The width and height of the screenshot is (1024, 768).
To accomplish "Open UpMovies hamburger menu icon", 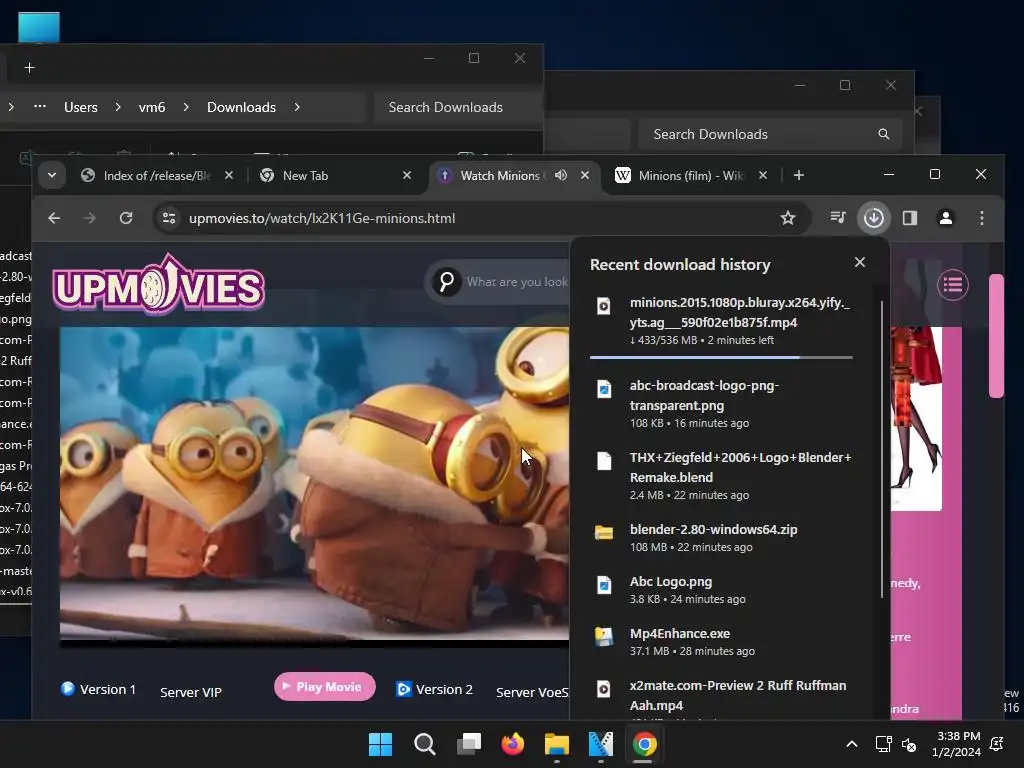I will coord(953,285).
